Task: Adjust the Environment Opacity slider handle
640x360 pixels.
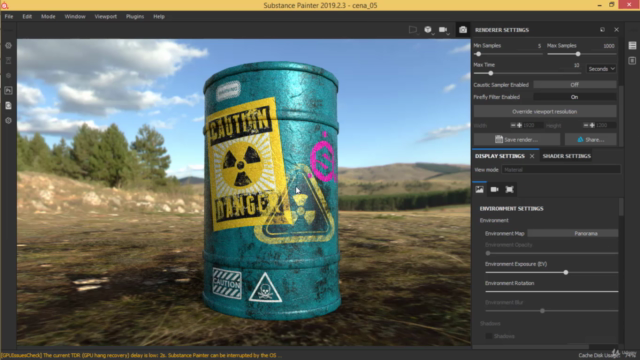Action: coord(488,253)
